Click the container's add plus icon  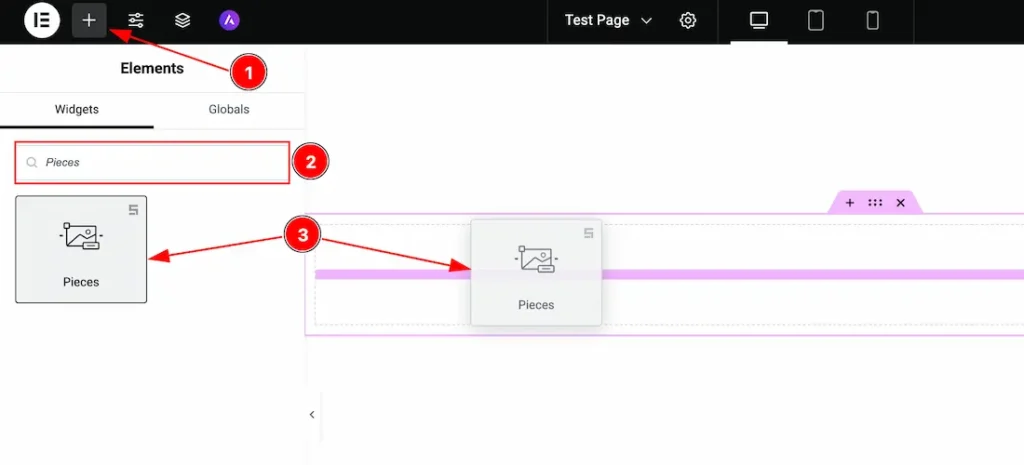(x=850, y=203)
